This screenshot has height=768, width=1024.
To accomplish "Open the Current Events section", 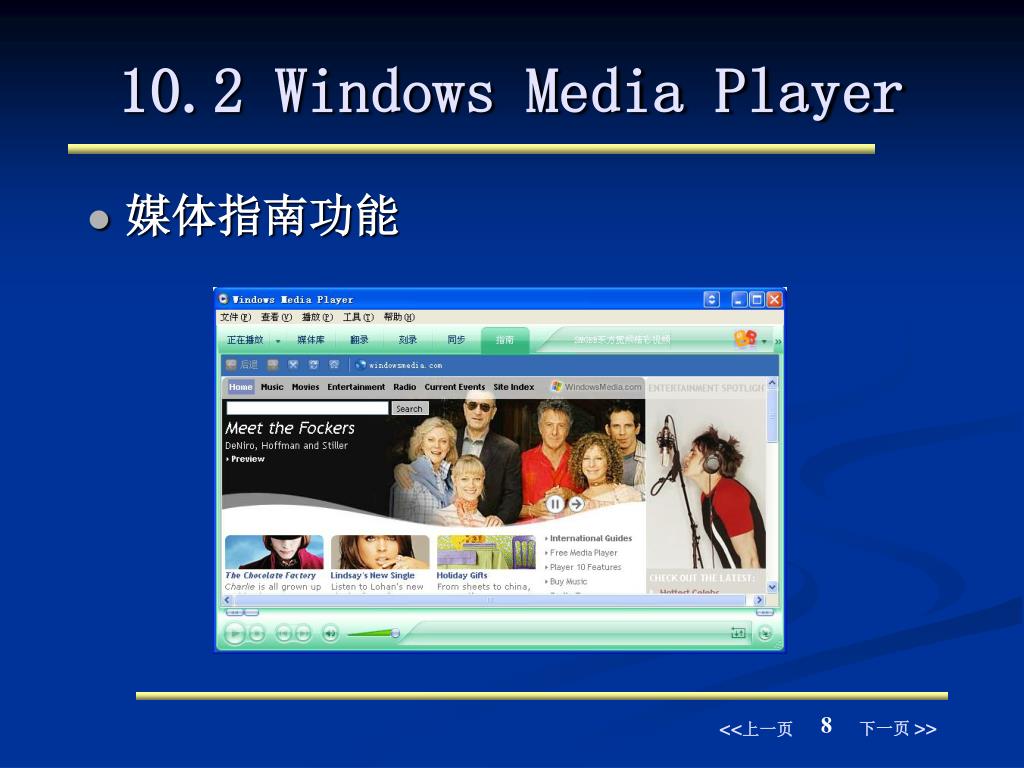I will (x=455, y=387).
